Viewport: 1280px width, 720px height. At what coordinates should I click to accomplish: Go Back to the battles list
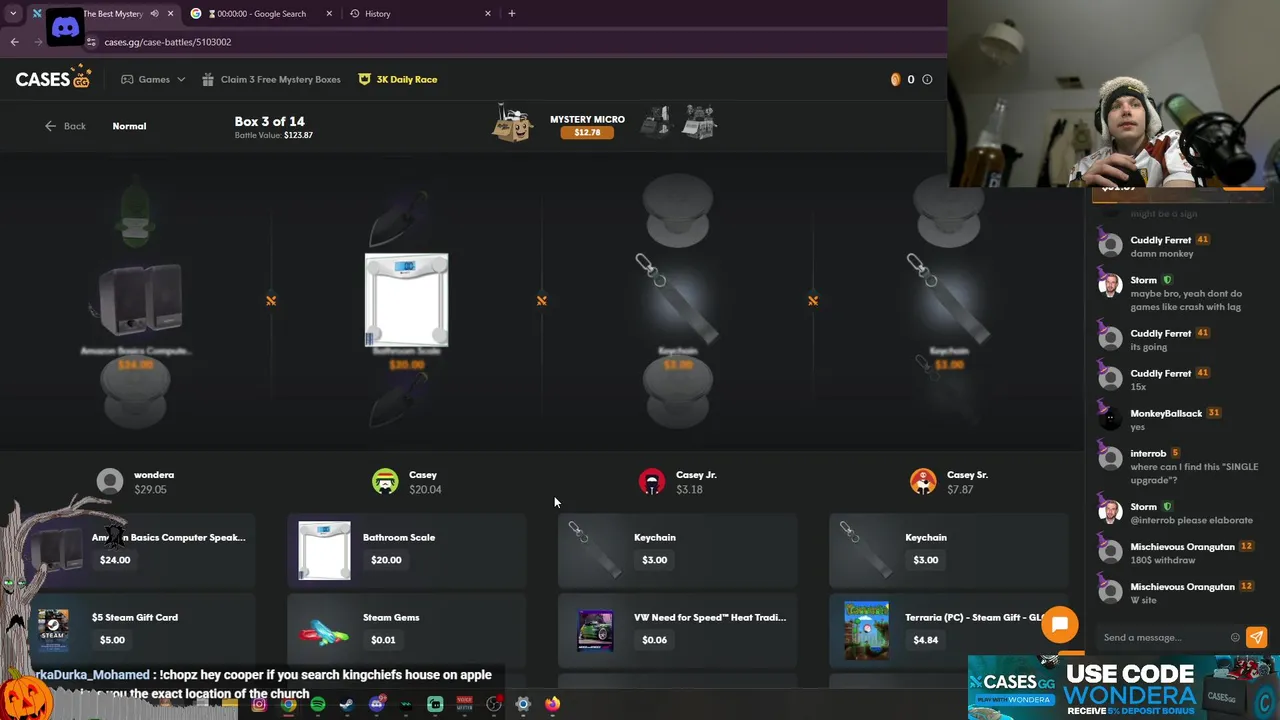click(x=66, y=126)
